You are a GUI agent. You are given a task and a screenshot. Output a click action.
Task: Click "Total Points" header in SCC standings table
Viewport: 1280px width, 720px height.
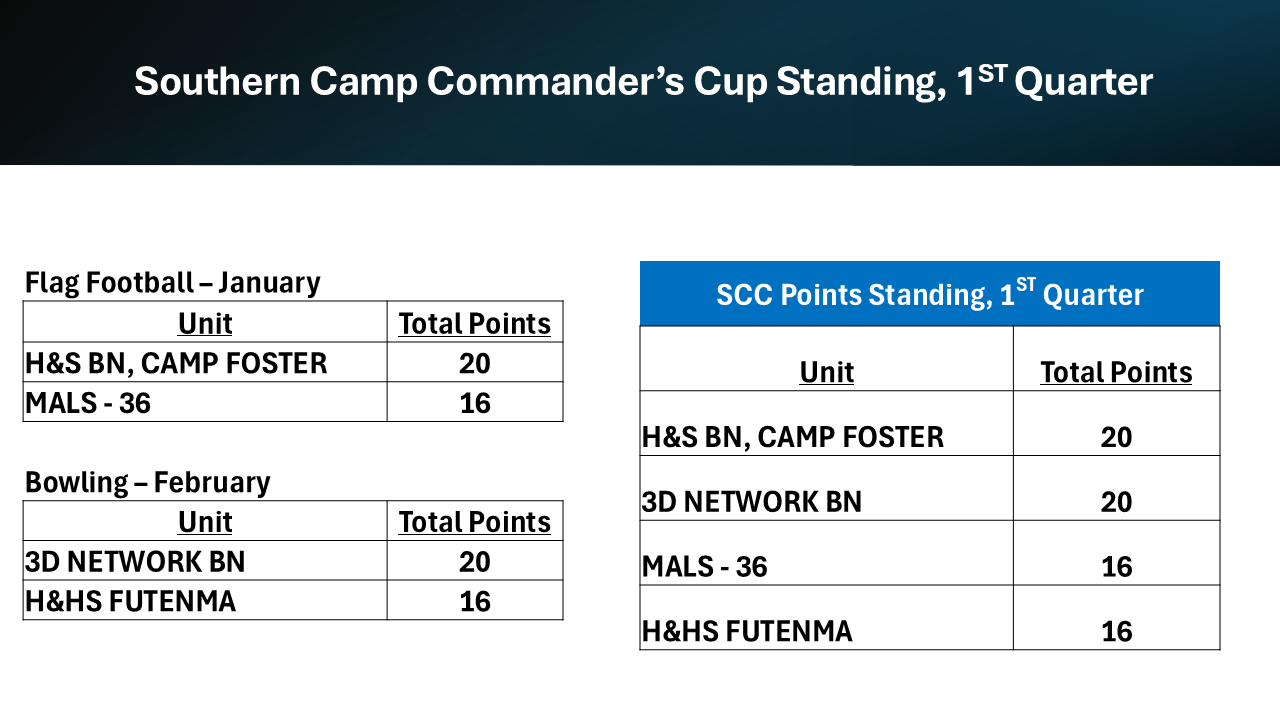click(1116, 372)
